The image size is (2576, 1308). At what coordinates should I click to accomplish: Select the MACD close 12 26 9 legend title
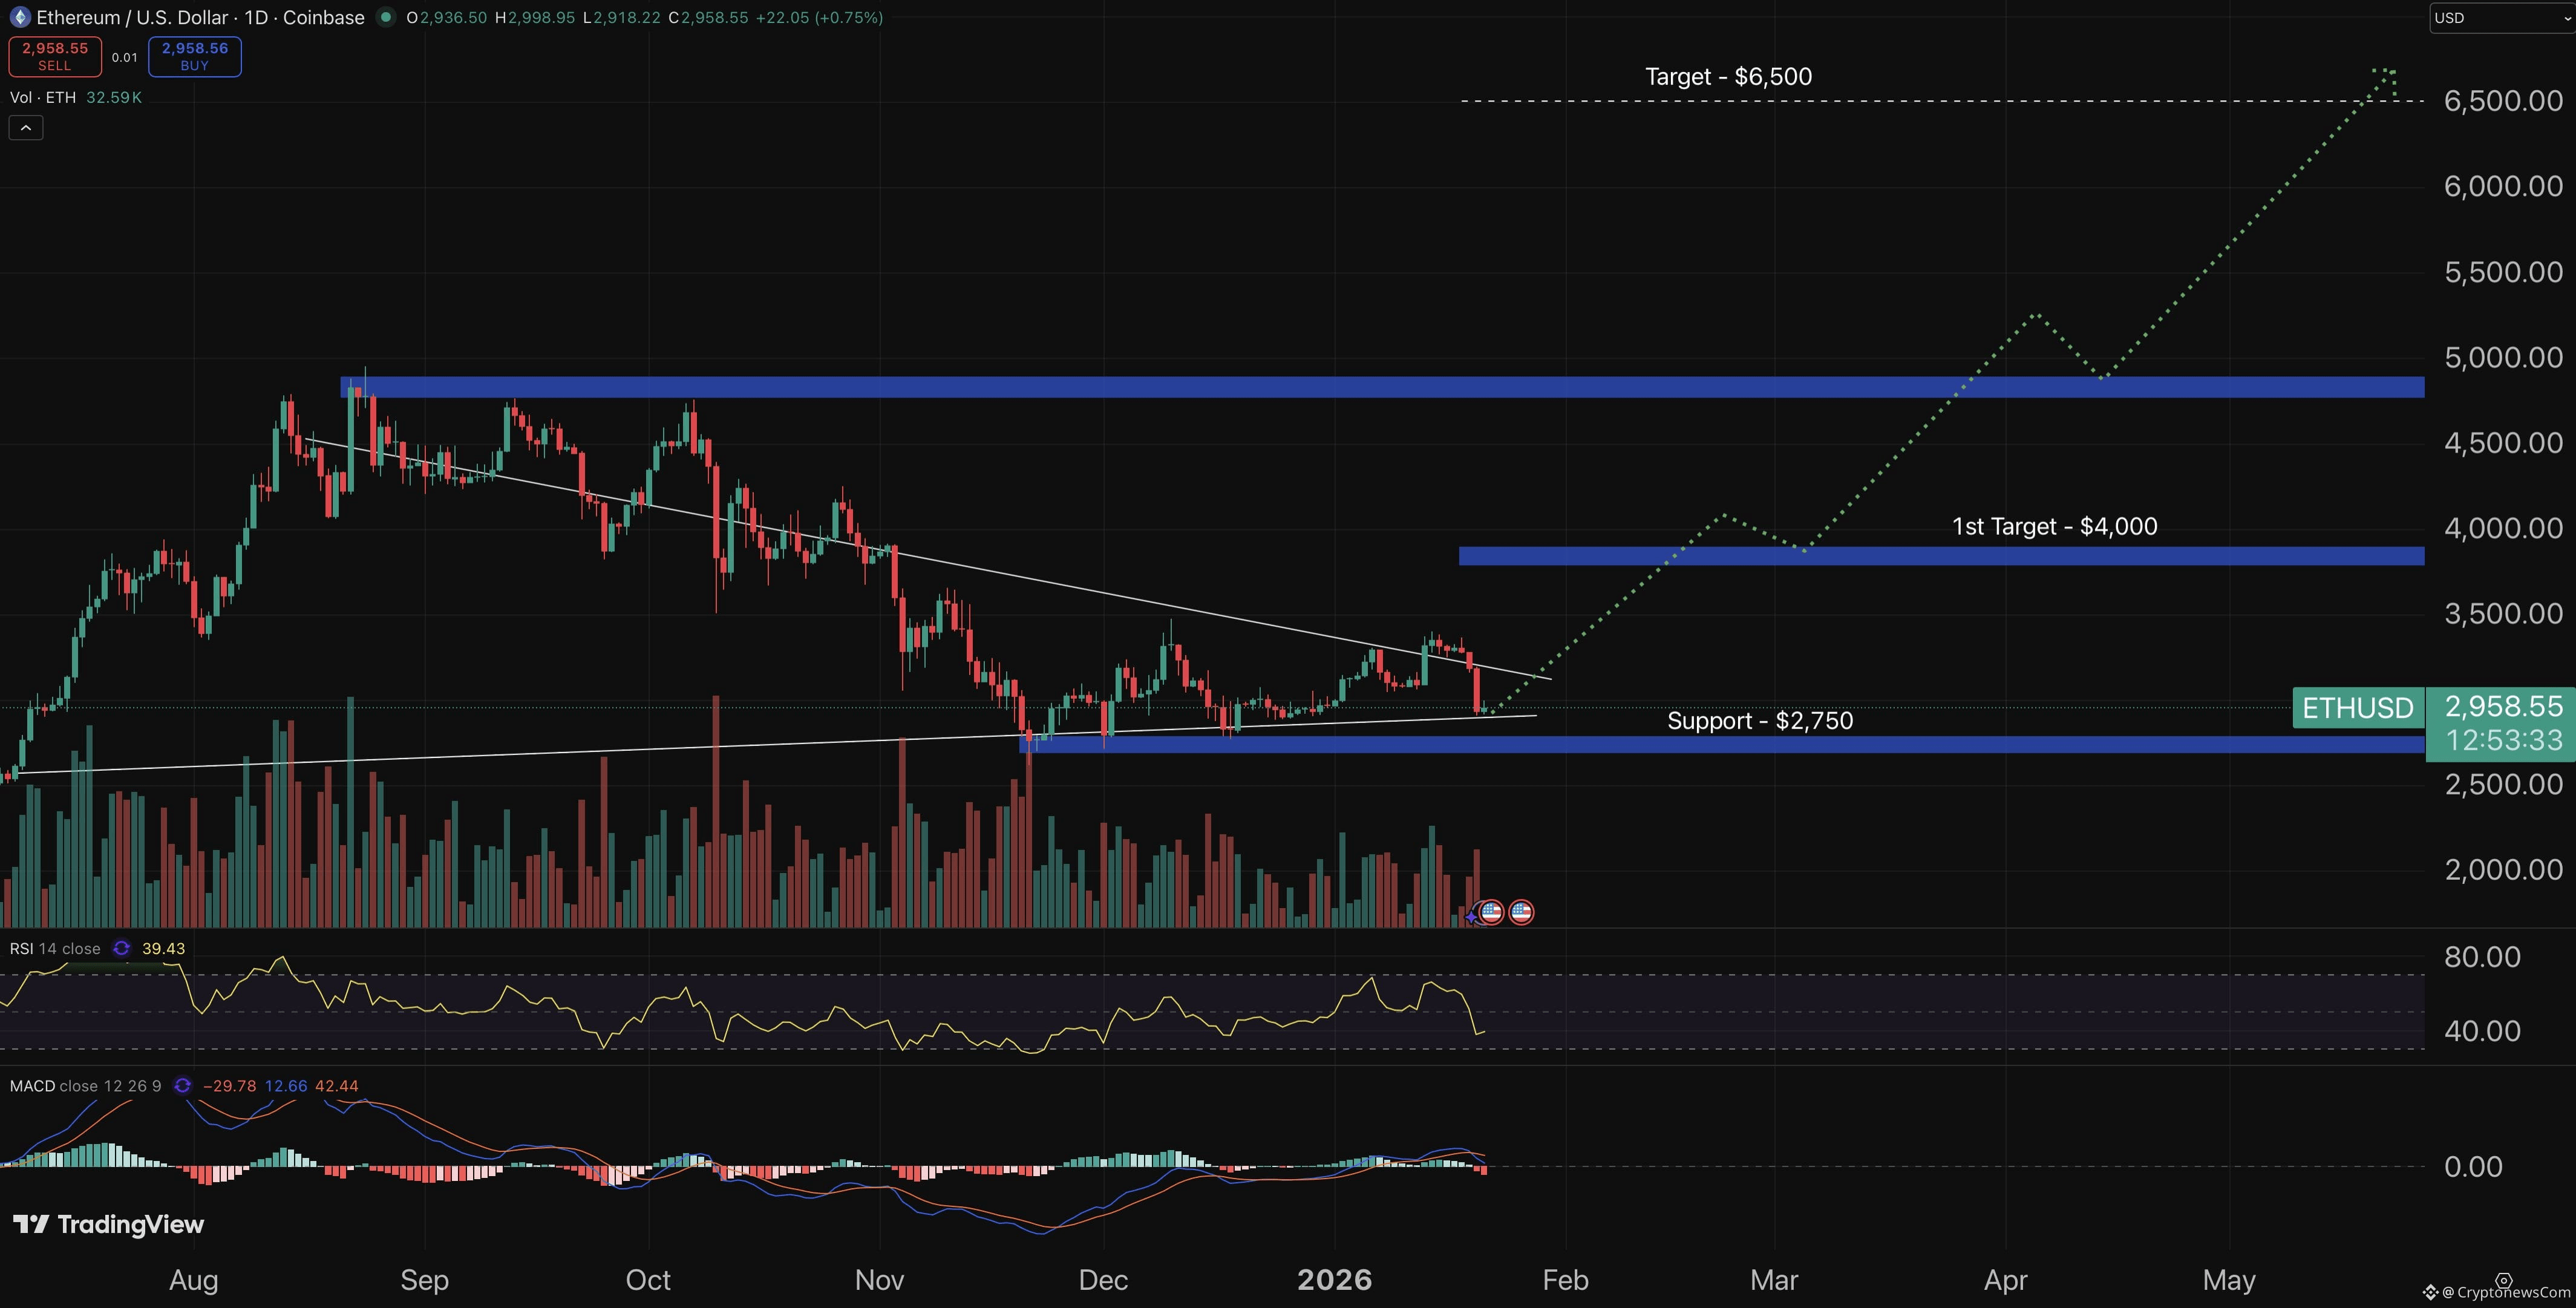click(x=84, y=1086)
